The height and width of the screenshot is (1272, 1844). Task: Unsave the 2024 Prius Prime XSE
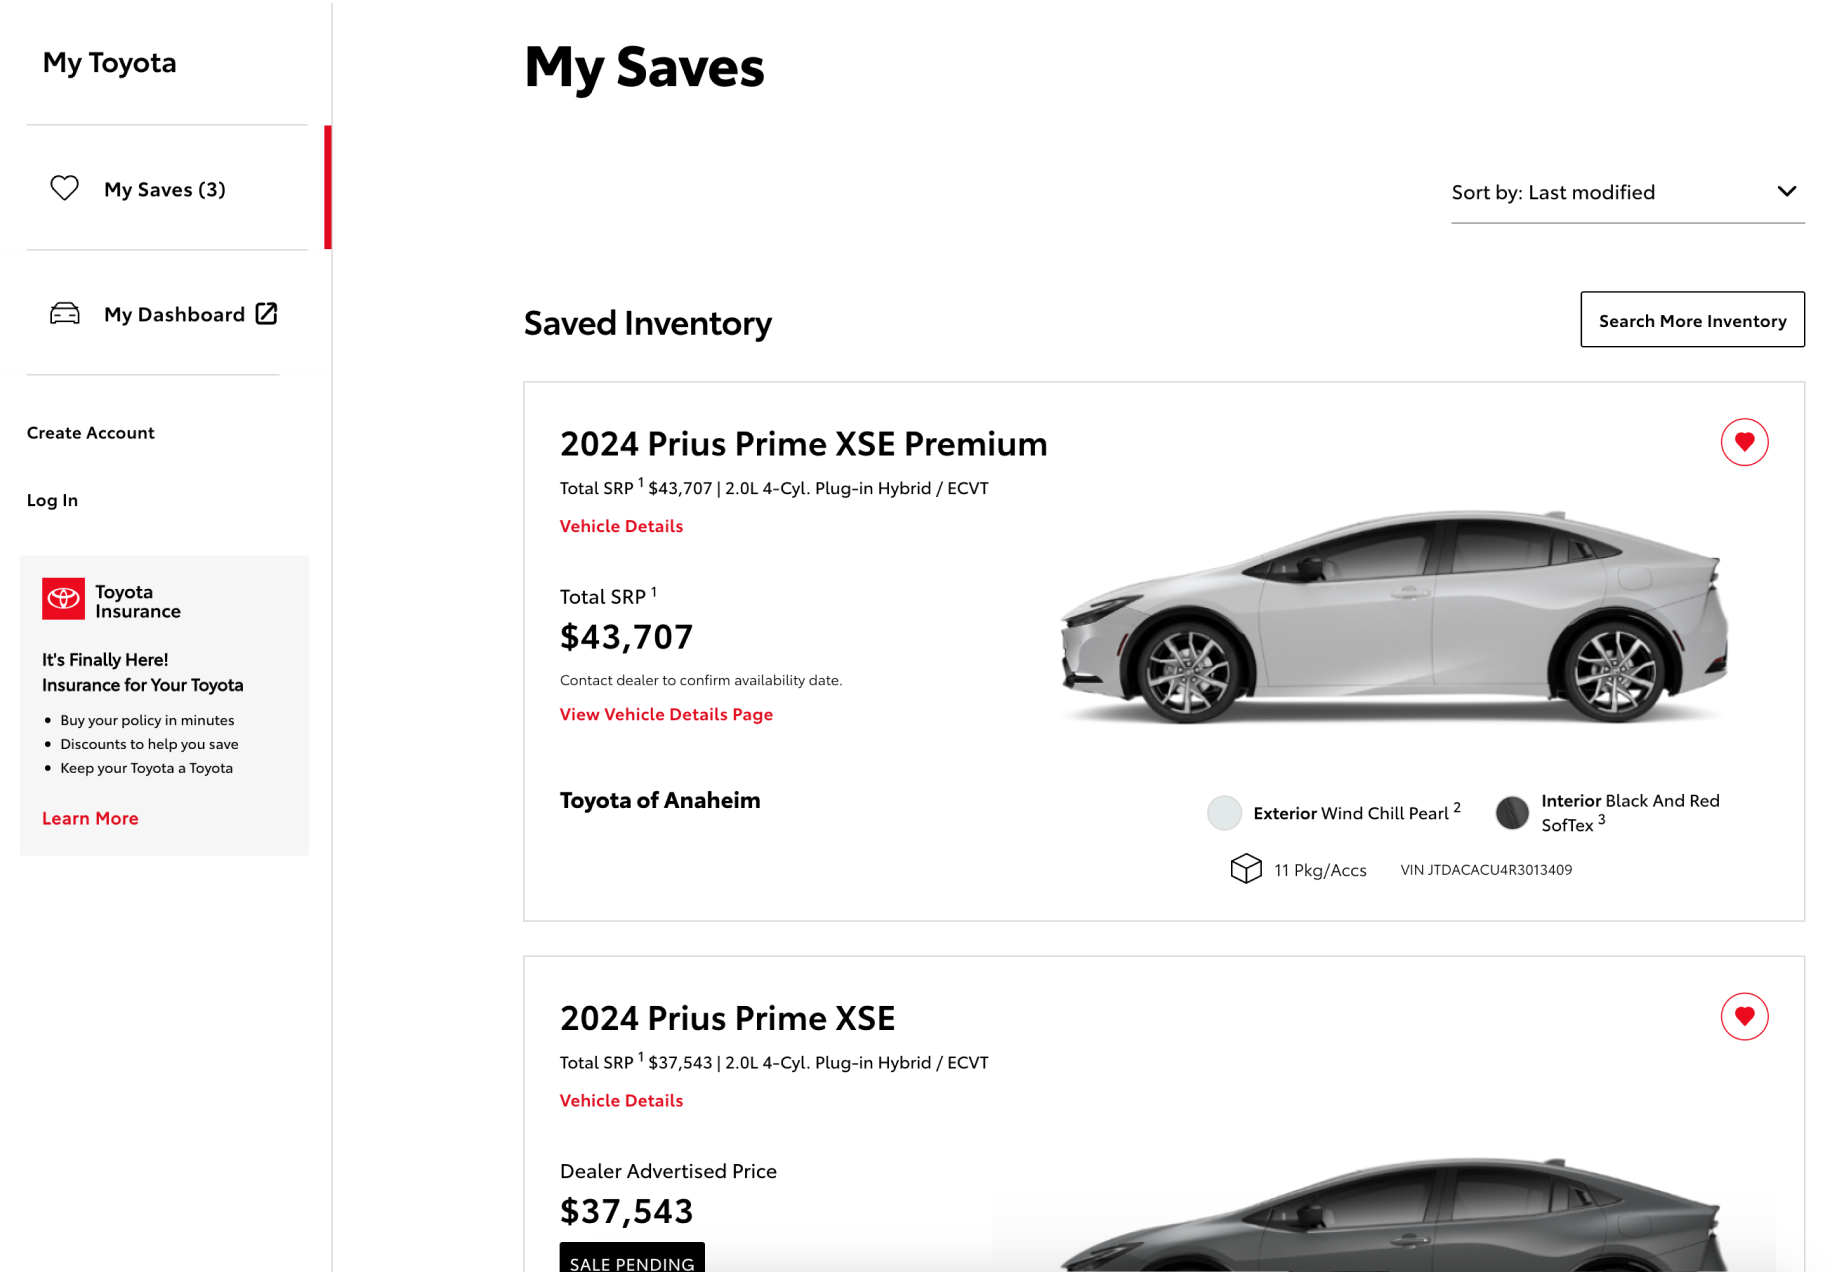coord(1745,1017)
